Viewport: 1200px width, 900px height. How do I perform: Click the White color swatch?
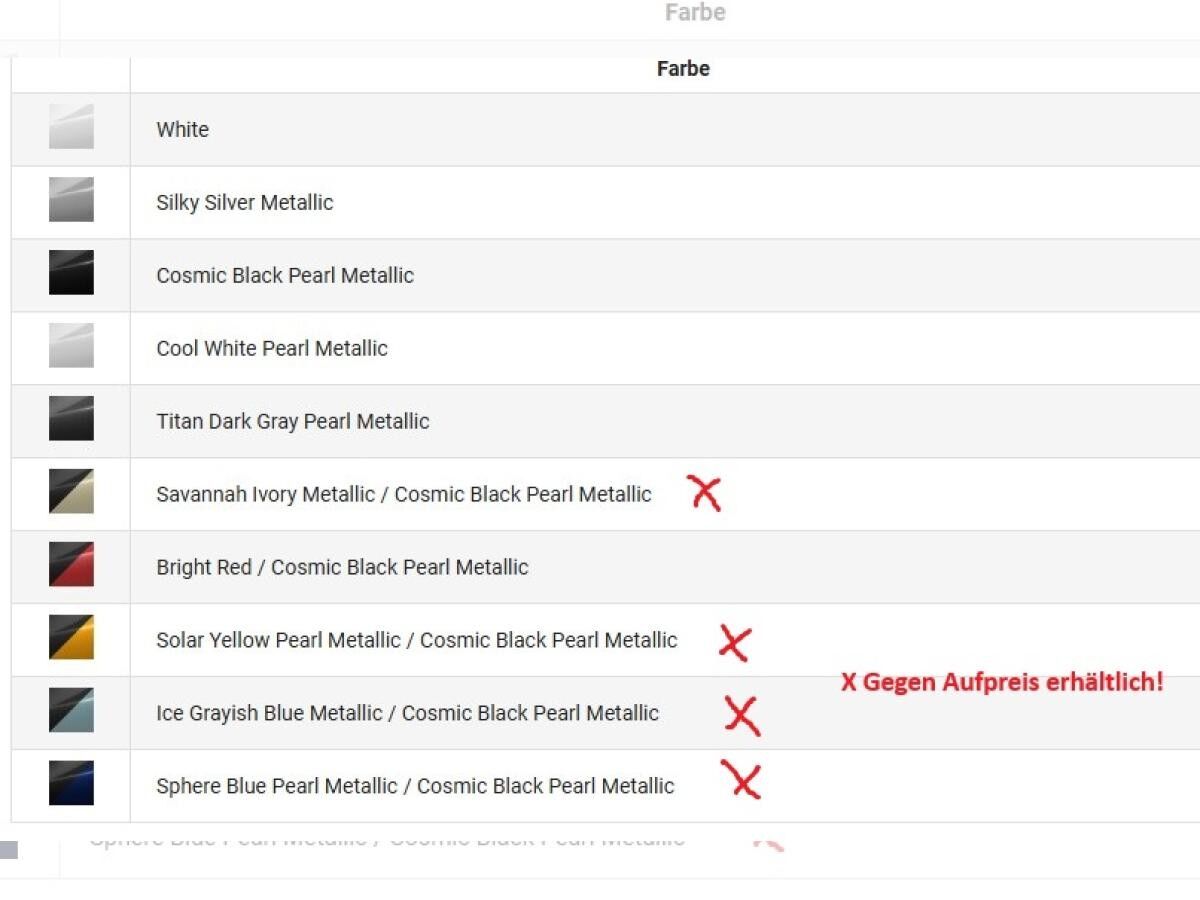pos(71,127)
